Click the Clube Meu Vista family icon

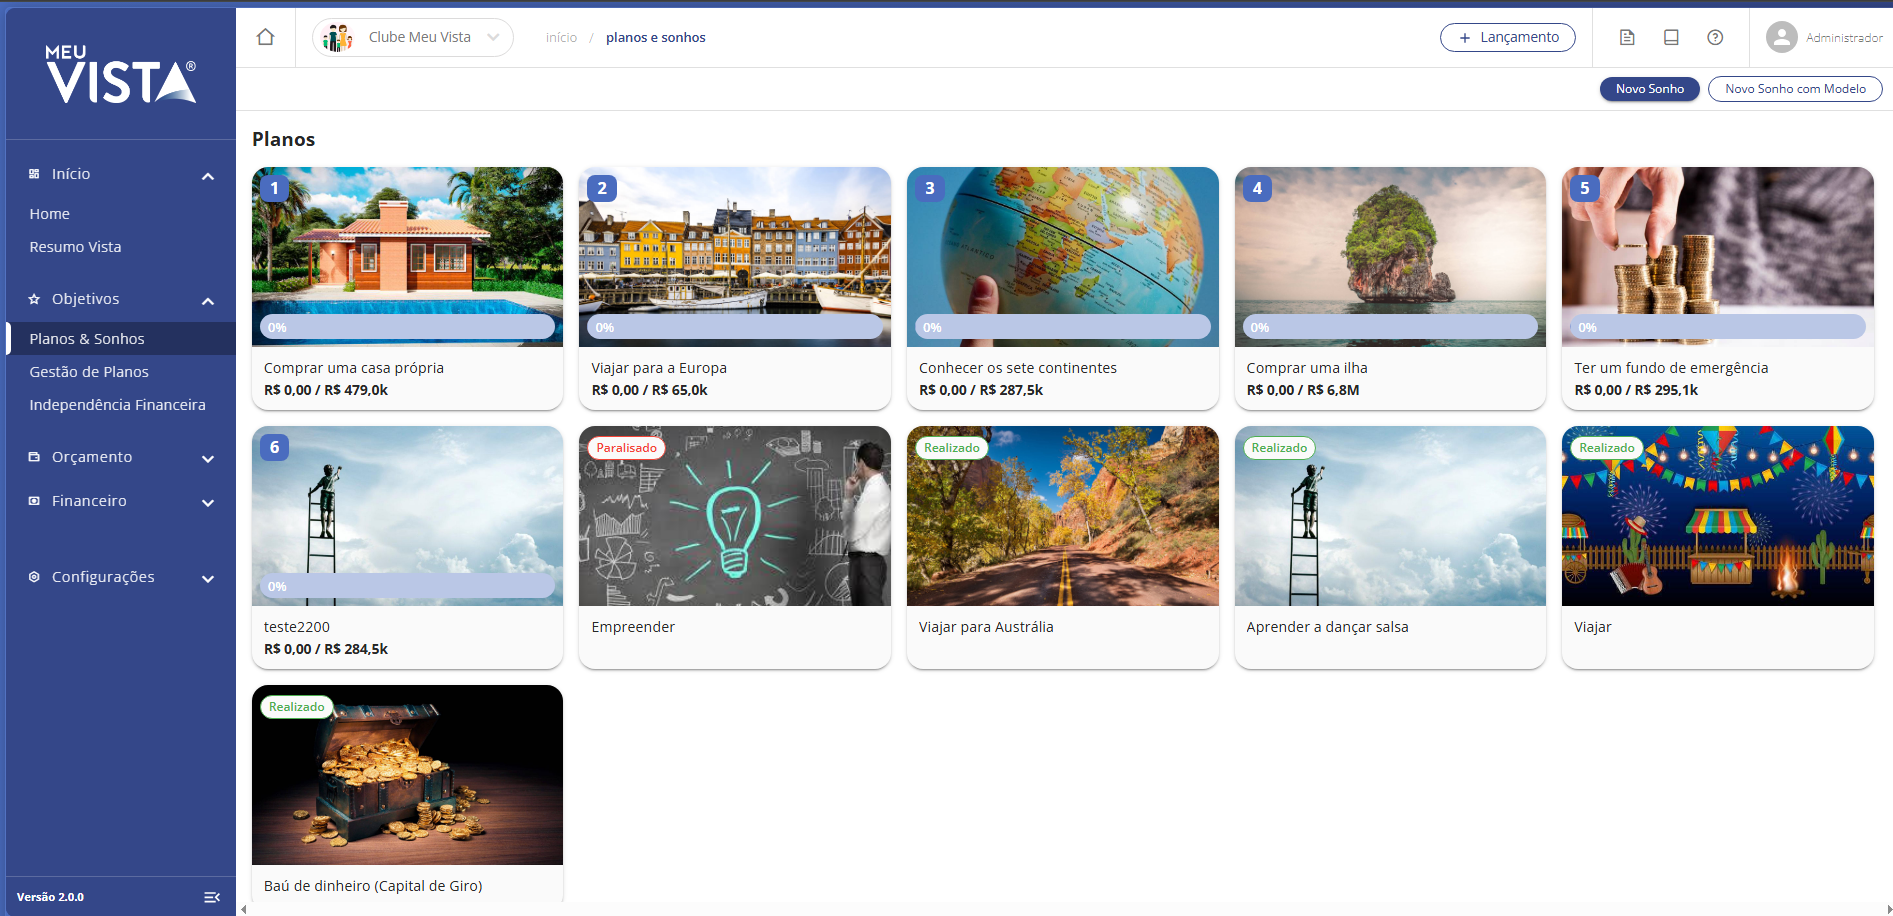[x=338, y=37]
